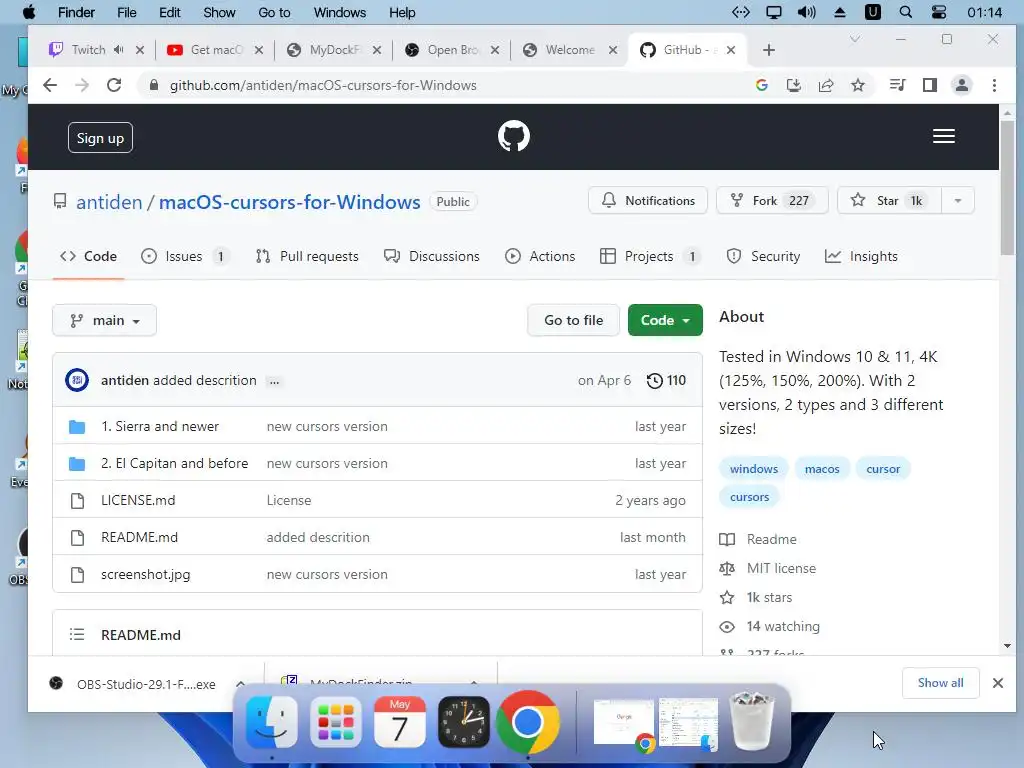The image size is (1024, 768).
Task: Open the minimized Chrome window thumbnail in dock
Action: (x=624, y=722)
